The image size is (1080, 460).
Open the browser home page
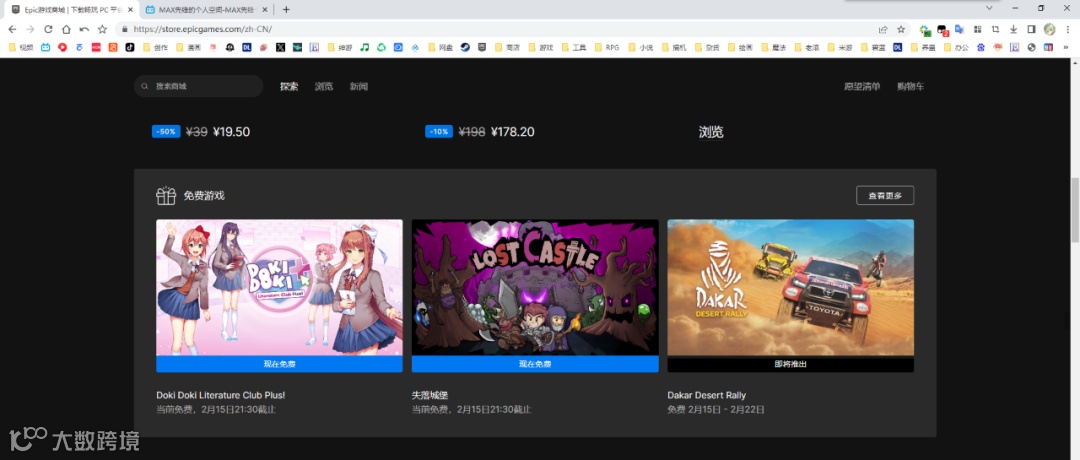click(x=66, y=29)
